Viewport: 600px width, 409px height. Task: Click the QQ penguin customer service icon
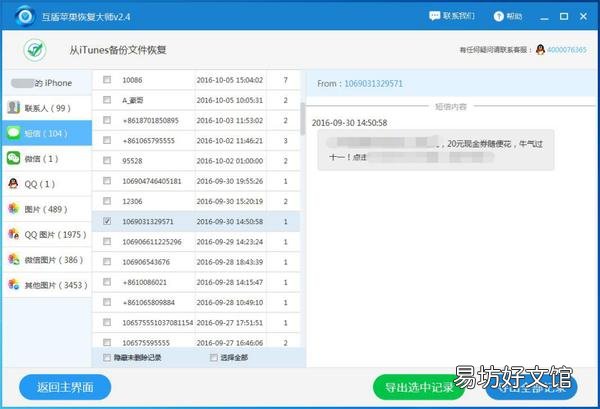(x=540, y=50)
